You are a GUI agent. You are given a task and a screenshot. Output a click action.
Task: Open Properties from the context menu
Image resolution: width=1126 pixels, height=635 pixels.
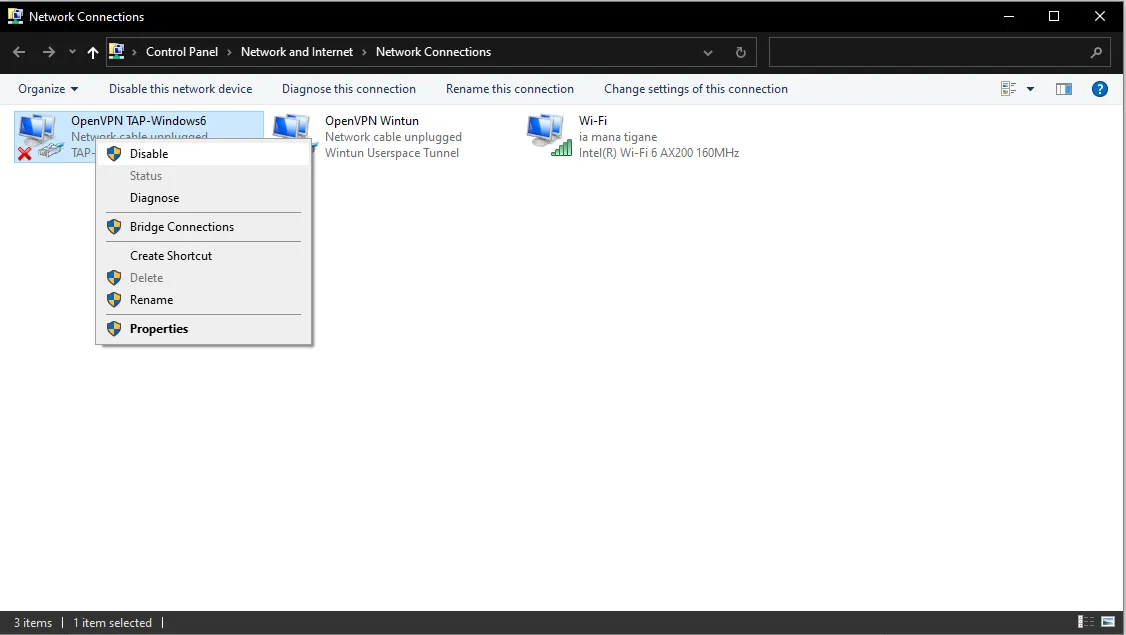(x=204, y=329)
